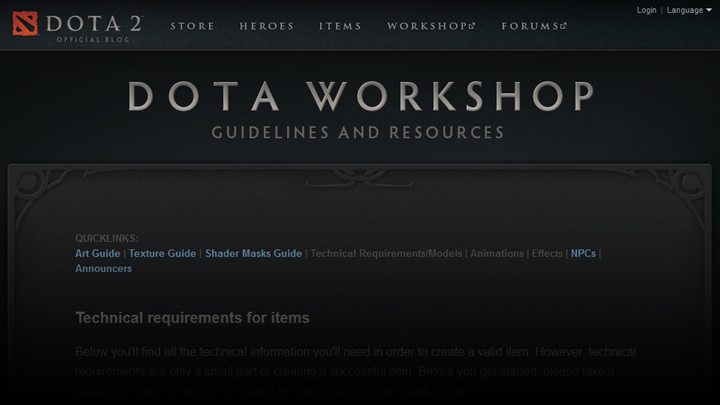Screen dimensions: 720x405
Task: Click the Guidelines and Resources subtitle
Action: 358,133
